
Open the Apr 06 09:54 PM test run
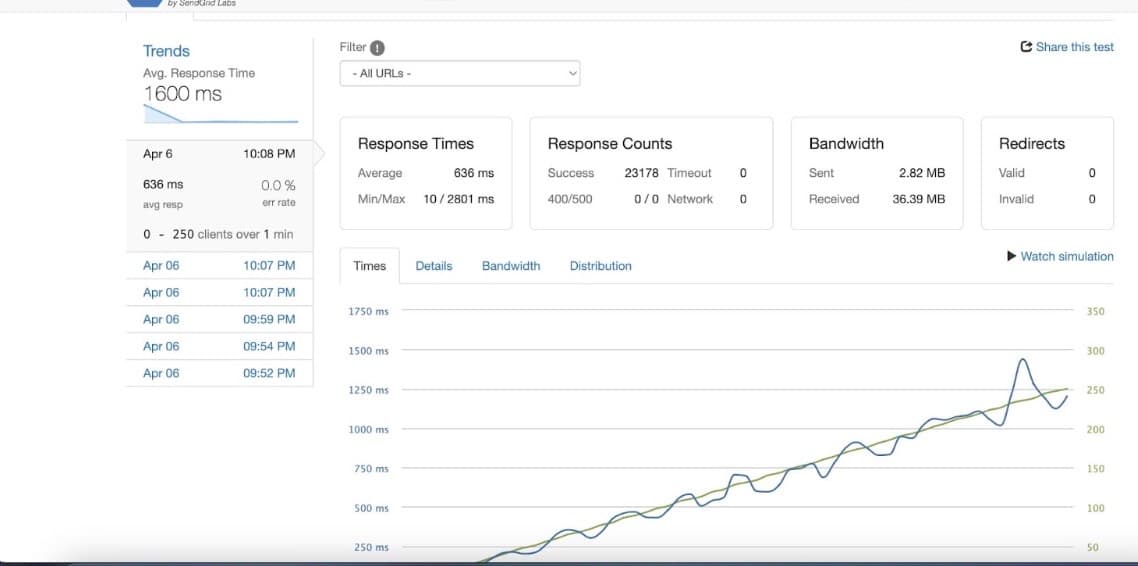219,346
